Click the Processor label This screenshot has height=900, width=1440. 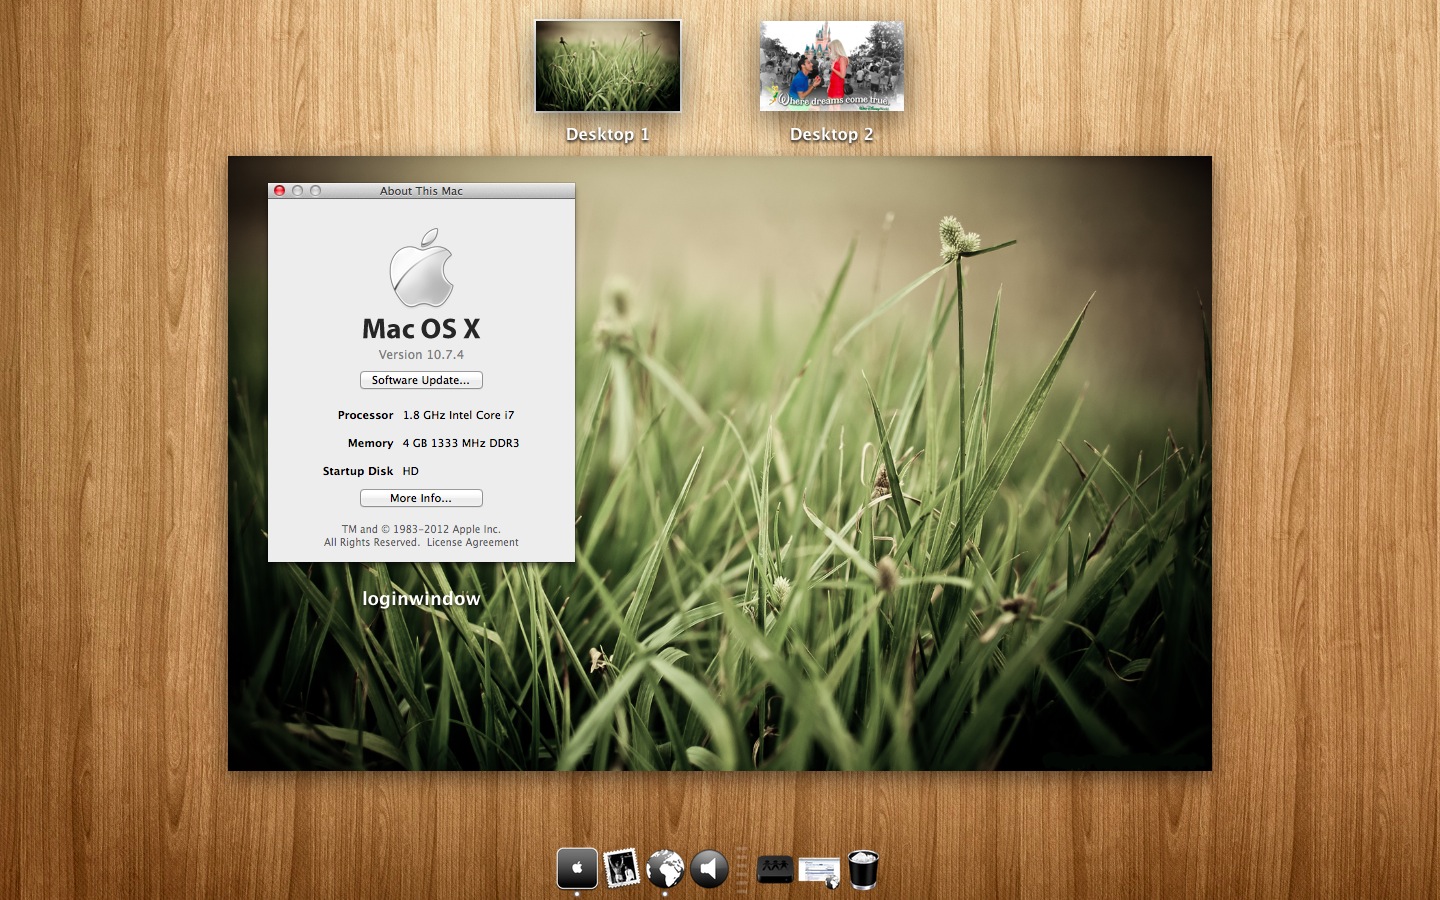366,415
